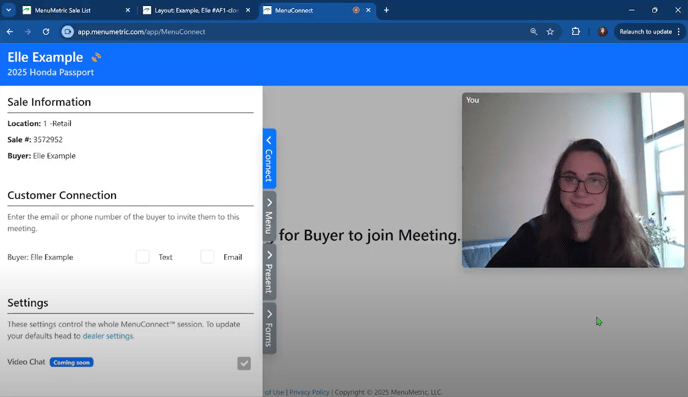The width and height of the screenshot is (688, 397).
Task: Click the Elle Example header name
Action: click(45, 57)
